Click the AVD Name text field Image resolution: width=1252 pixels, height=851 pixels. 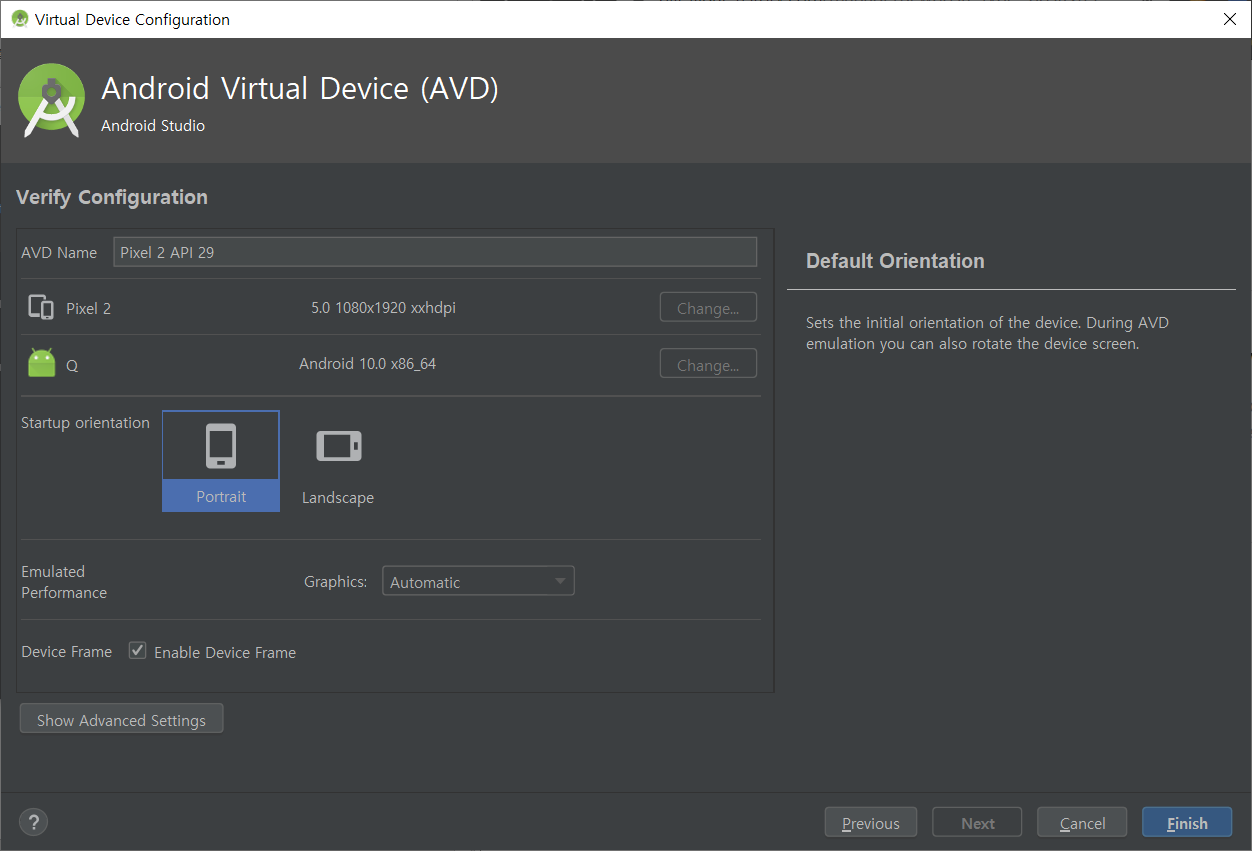[435, 252]
